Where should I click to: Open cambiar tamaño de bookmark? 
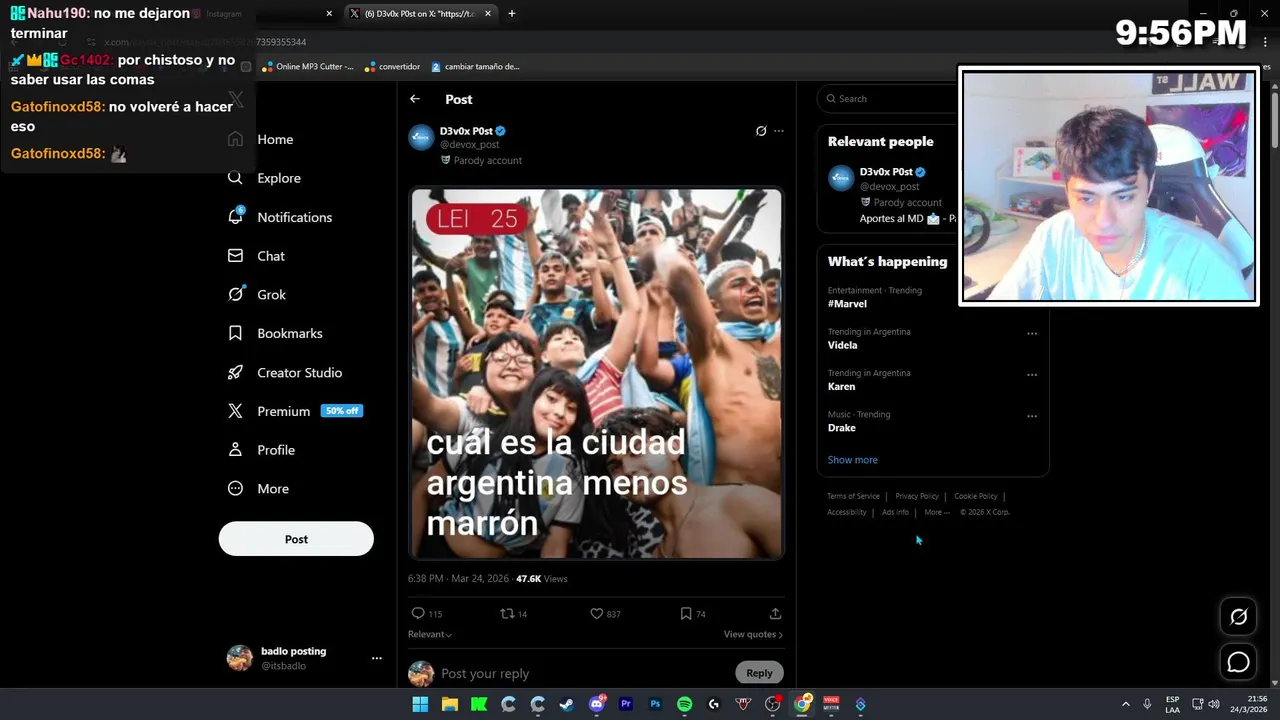(475, 67)
